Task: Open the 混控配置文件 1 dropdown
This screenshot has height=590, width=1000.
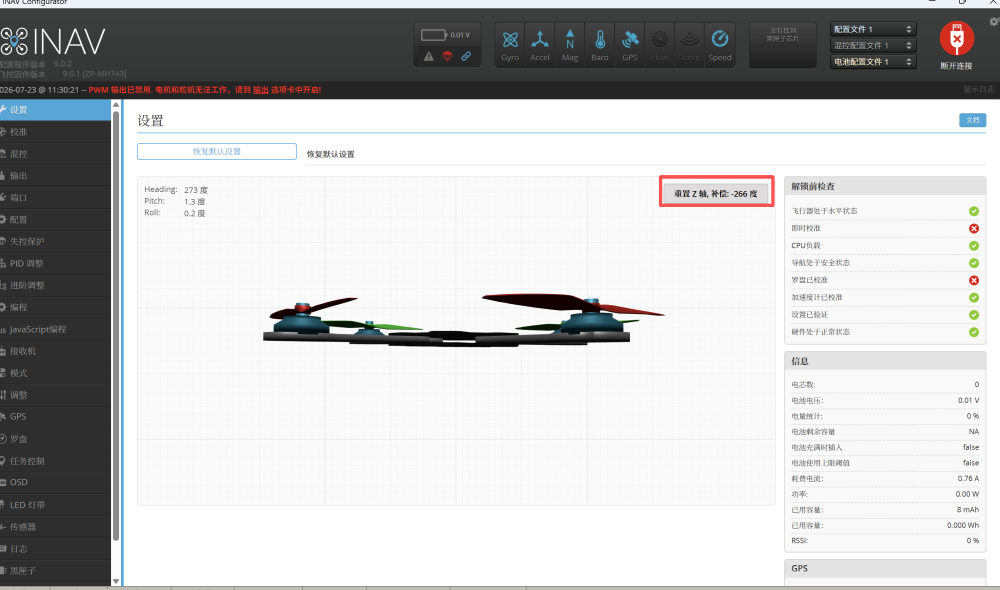Action: tap(872, 45)
